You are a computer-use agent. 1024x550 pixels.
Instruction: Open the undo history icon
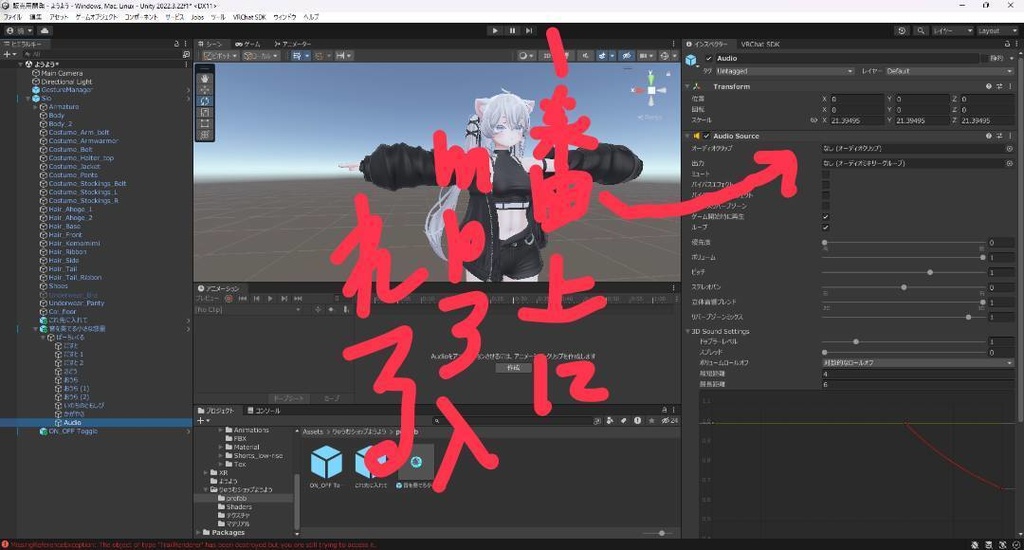click(902, 31)
